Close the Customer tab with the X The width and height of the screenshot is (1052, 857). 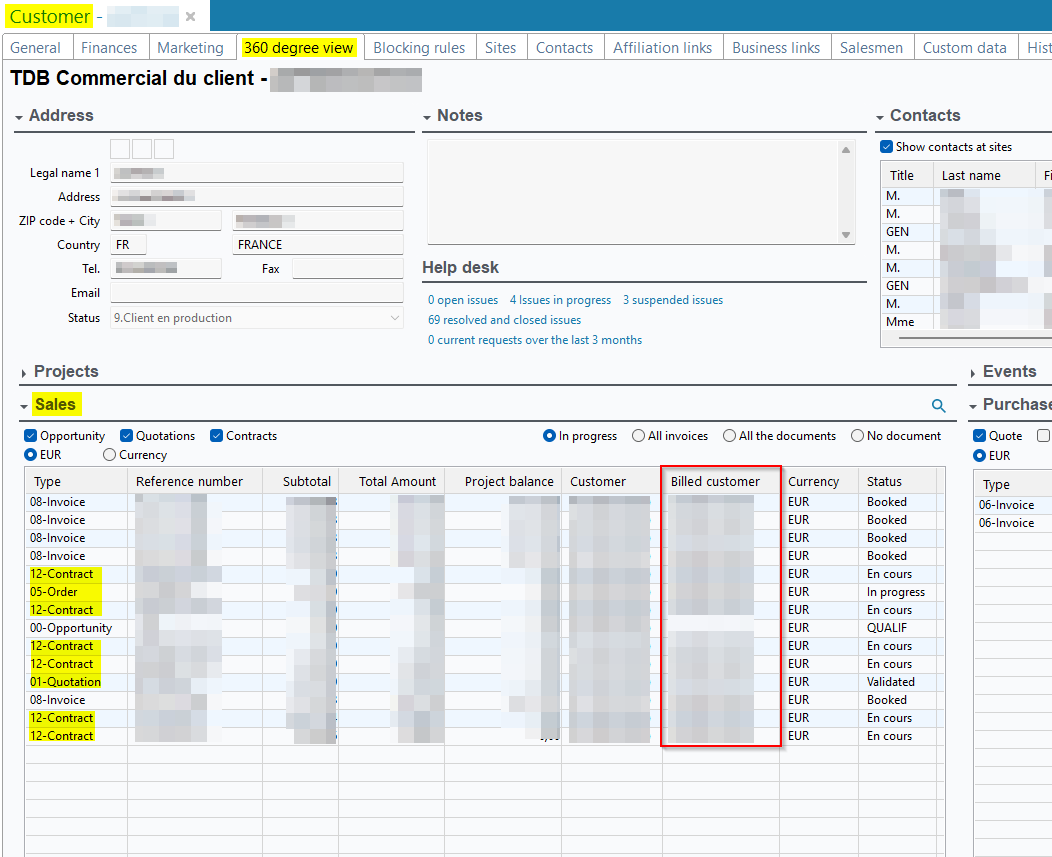click(x=190, y=16)
